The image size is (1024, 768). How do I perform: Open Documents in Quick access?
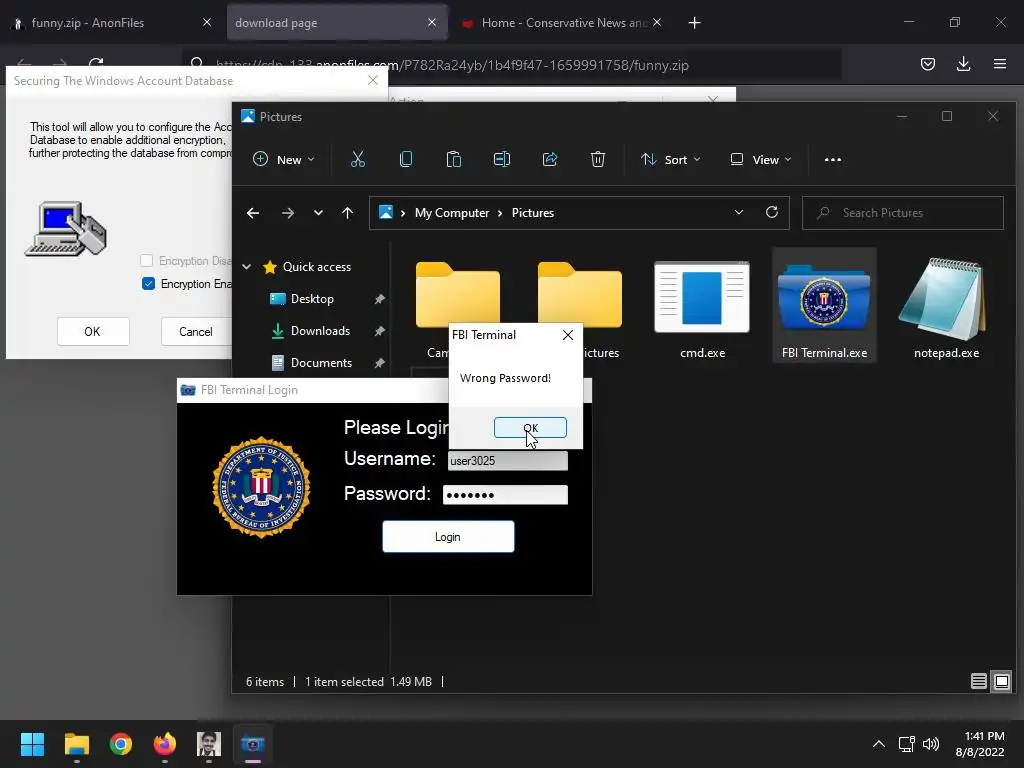(x=321, y=362)
